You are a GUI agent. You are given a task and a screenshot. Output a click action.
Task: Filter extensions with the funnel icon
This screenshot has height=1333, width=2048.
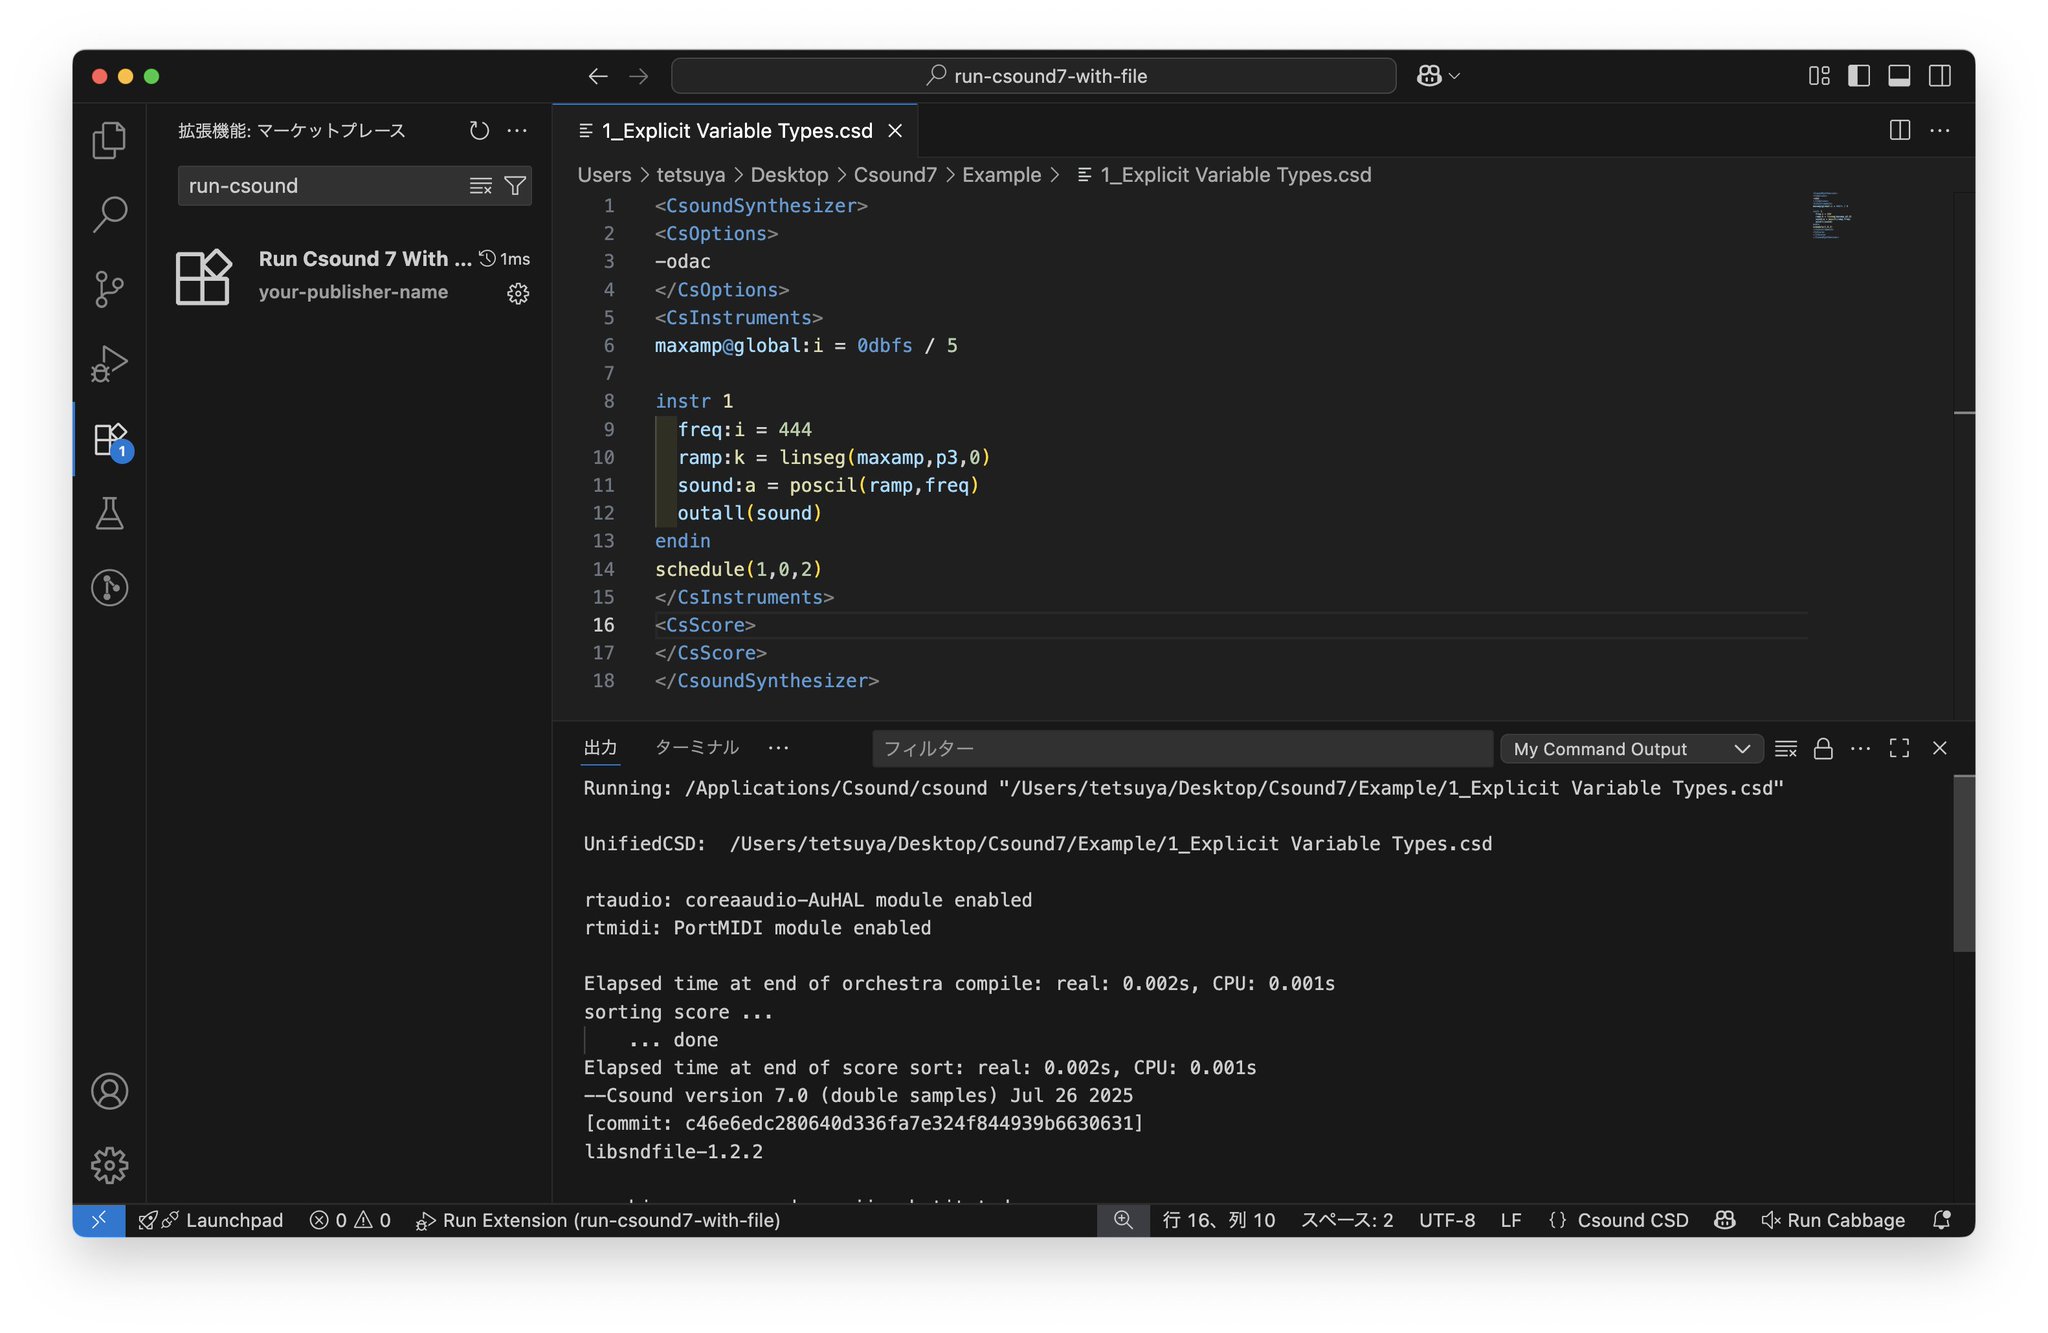(515, 186)
